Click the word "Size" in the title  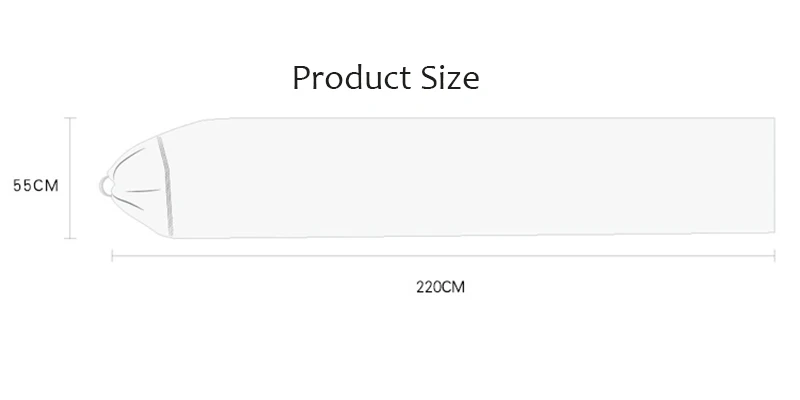[x=450, y=78]
